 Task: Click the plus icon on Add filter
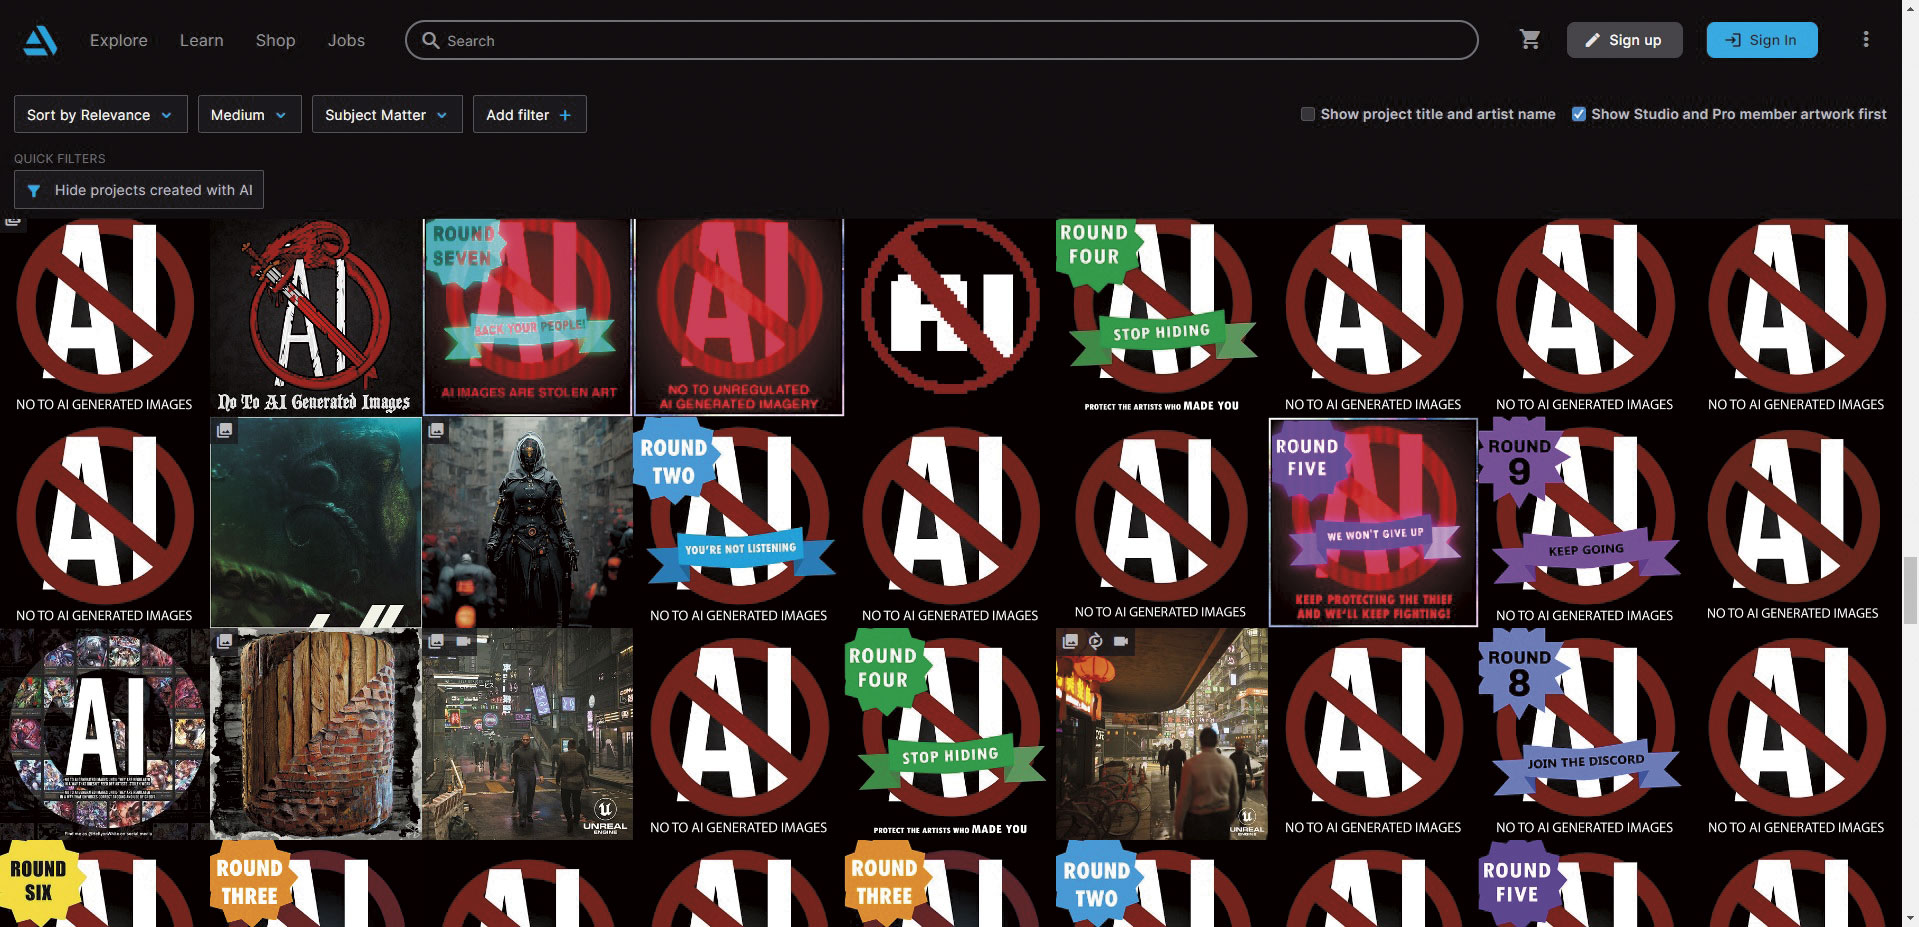[565, 115]
